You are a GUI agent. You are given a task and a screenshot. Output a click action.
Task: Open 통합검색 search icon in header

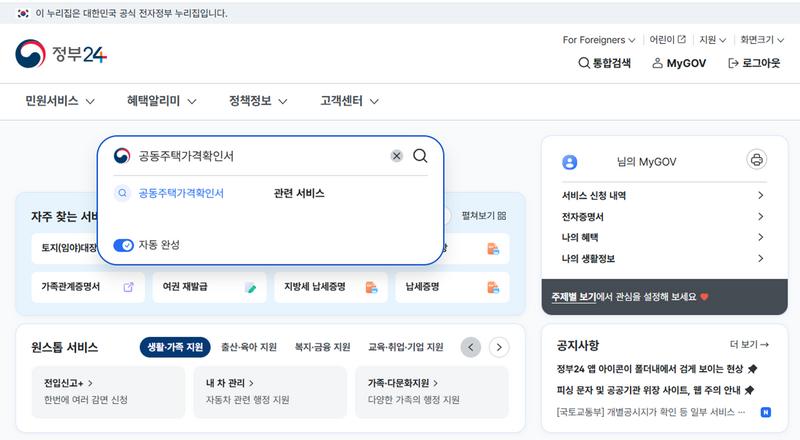[x=584, y=63]
